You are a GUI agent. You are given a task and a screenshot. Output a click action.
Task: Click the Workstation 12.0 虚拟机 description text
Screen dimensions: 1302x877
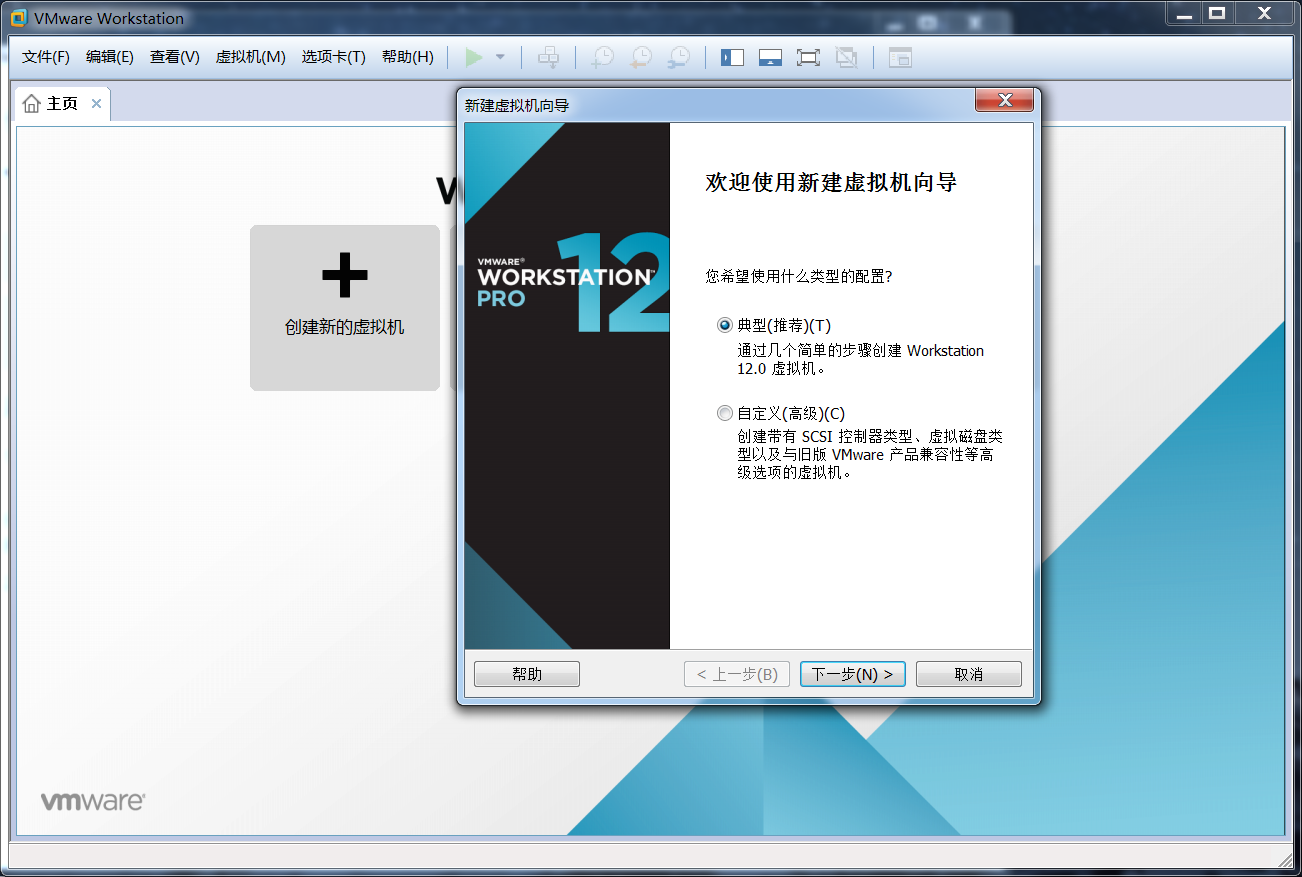click(x=861, y=359)
